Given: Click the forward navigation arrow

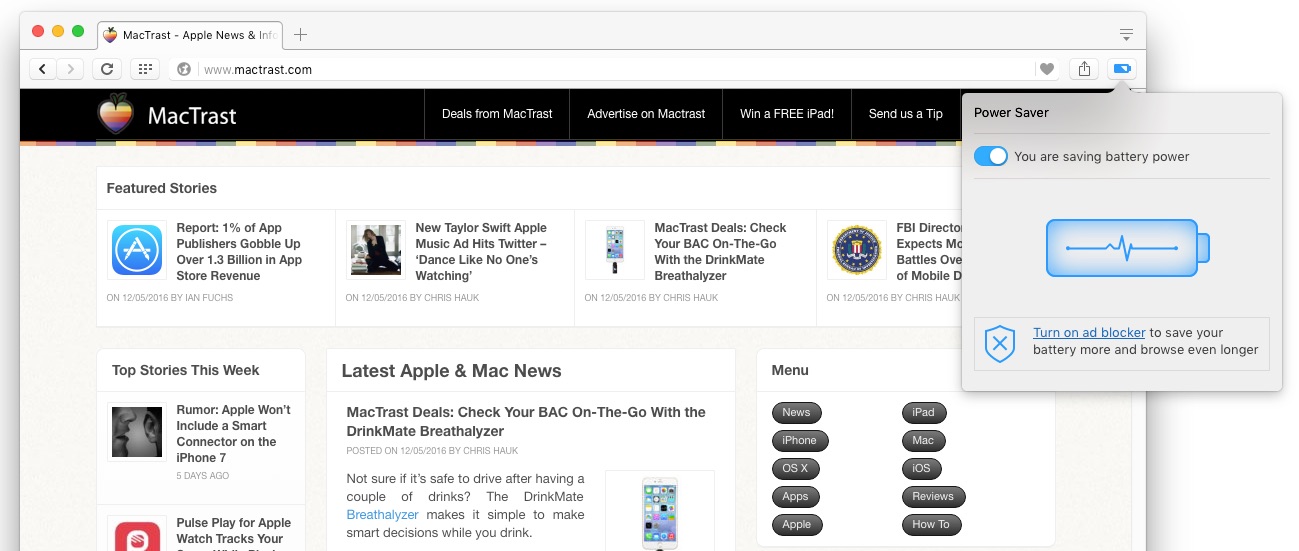Looking at the screenshot, I should 70,69.
